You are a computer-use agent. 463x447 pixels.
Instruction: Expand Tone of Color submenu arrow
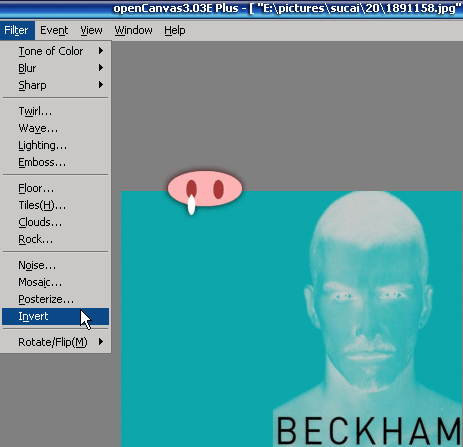(x=101, y=51)
